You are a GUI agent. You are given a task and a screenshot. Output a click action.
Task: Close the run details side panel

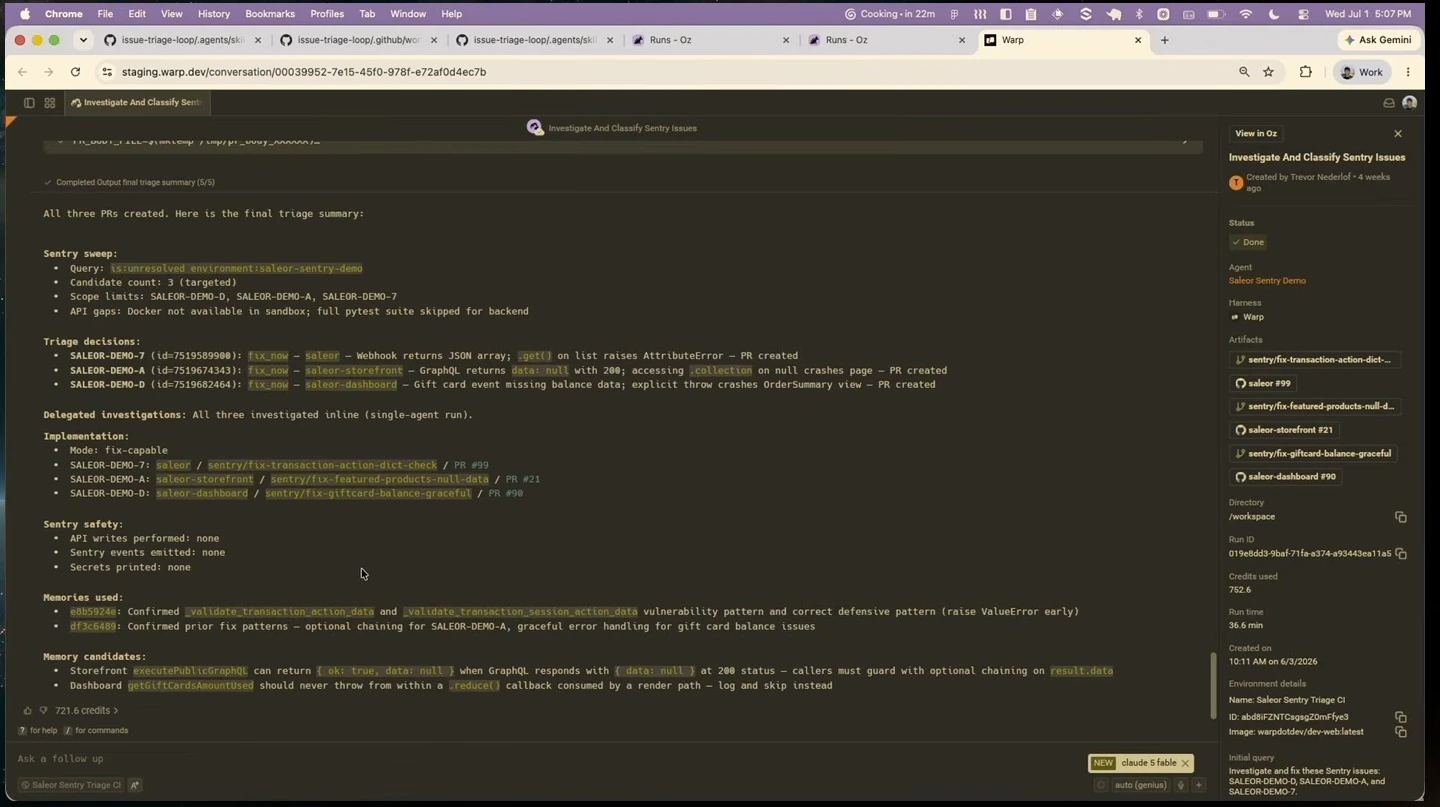(1398, 133)
